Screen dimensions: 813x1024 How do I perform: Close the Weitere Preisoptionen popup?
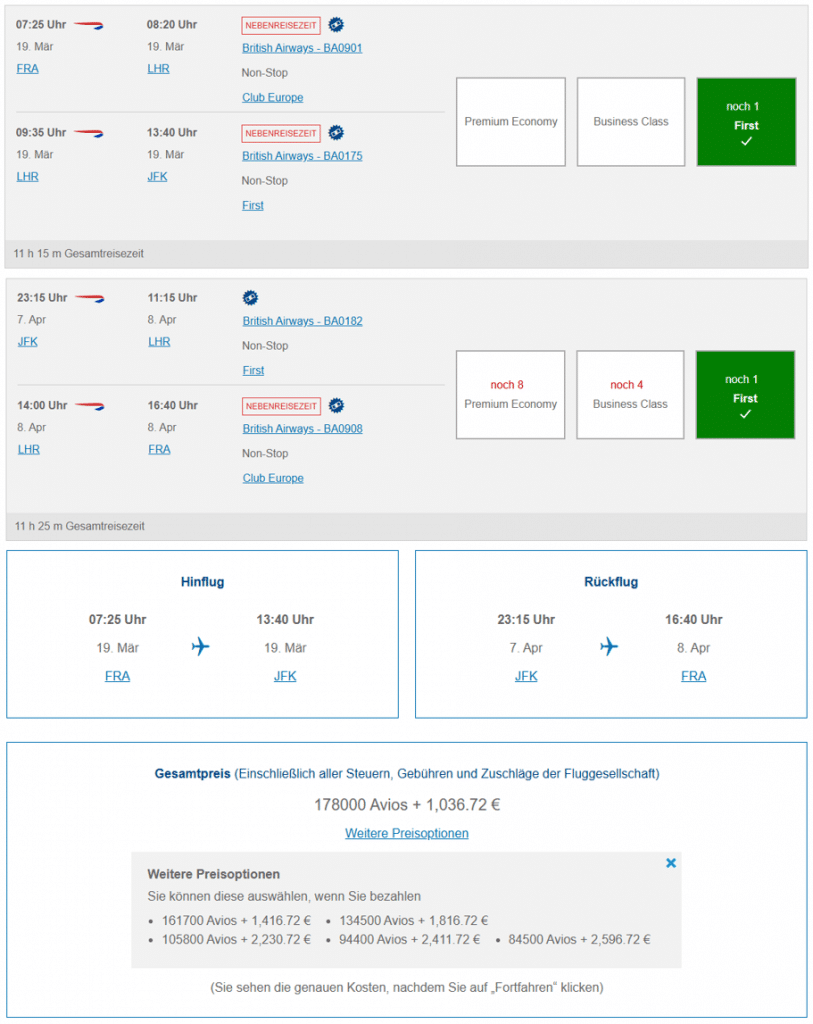click(x=671, y=863)
